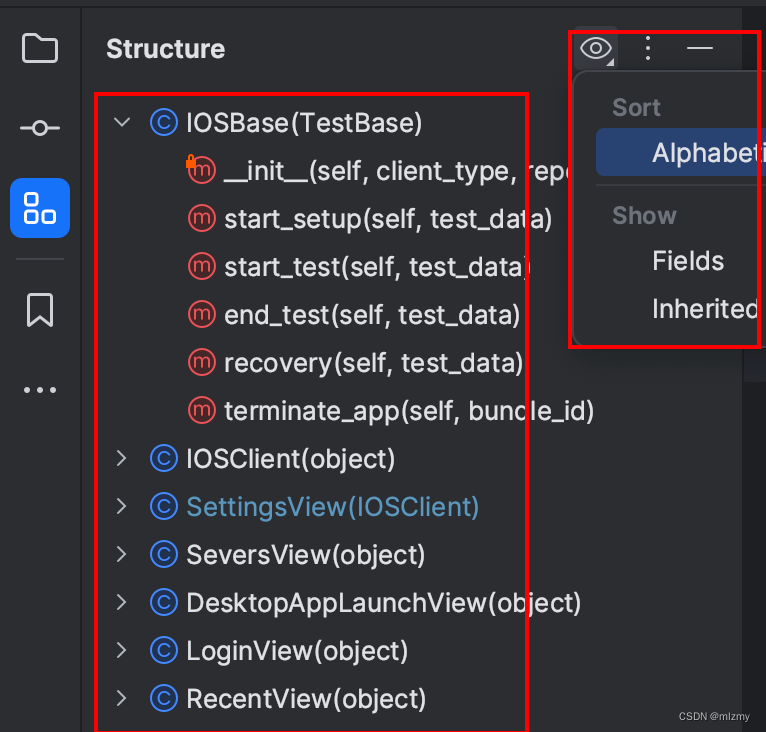Image resolution: width=766 pixels, height=732 pixels.
Task: Select recovery(self, test_data) method
Action: (x=373, y=363)
